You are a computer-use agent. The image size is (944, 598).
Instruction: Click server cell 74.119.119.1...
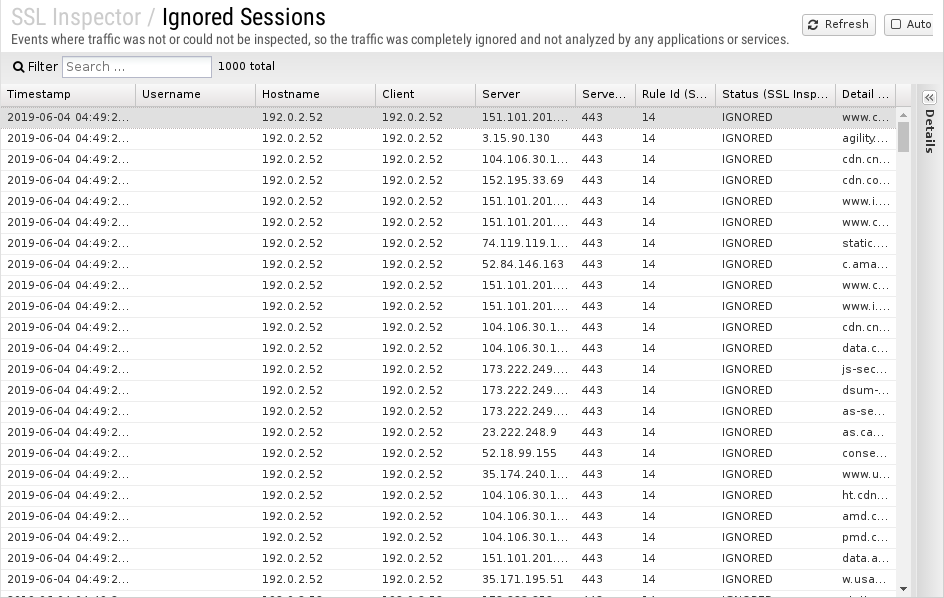tap(525, 243)
